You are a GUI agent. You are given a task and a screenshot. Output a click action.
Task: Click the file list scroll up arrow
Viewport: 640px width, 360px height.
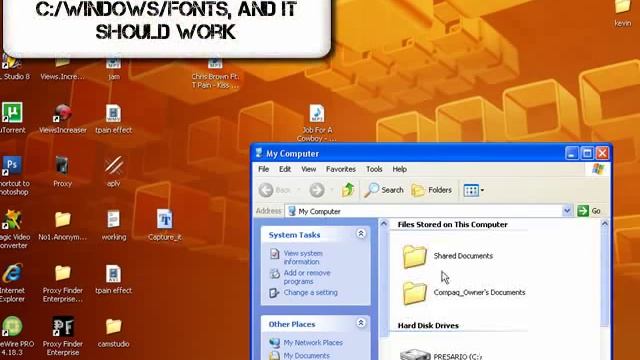pos(605,223)
